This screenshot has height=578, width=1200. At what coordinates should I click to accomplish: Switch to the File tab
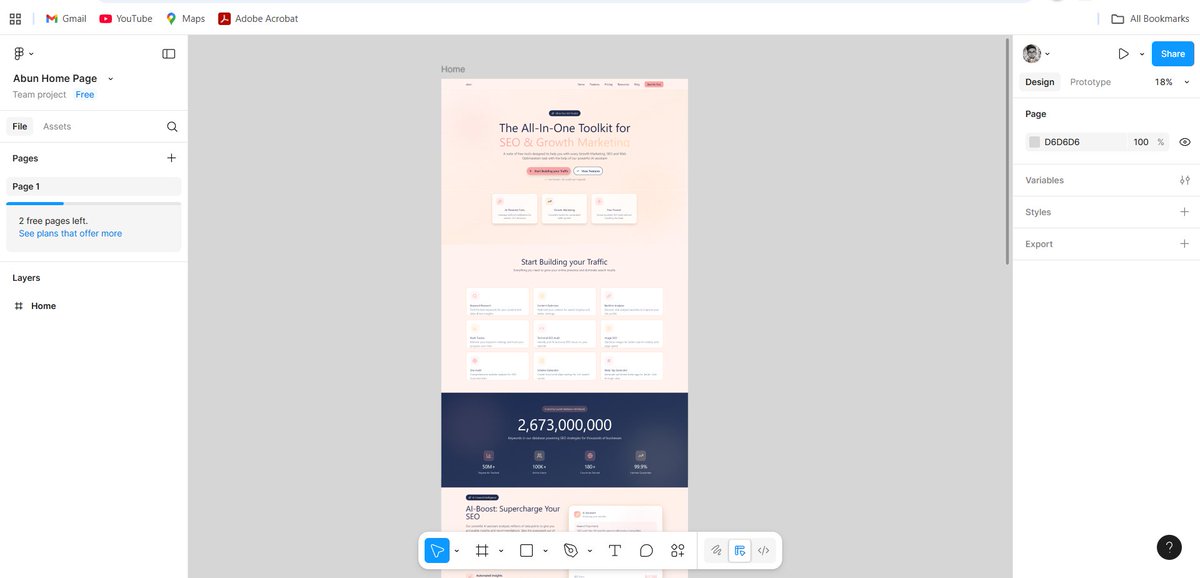point(20,127)
